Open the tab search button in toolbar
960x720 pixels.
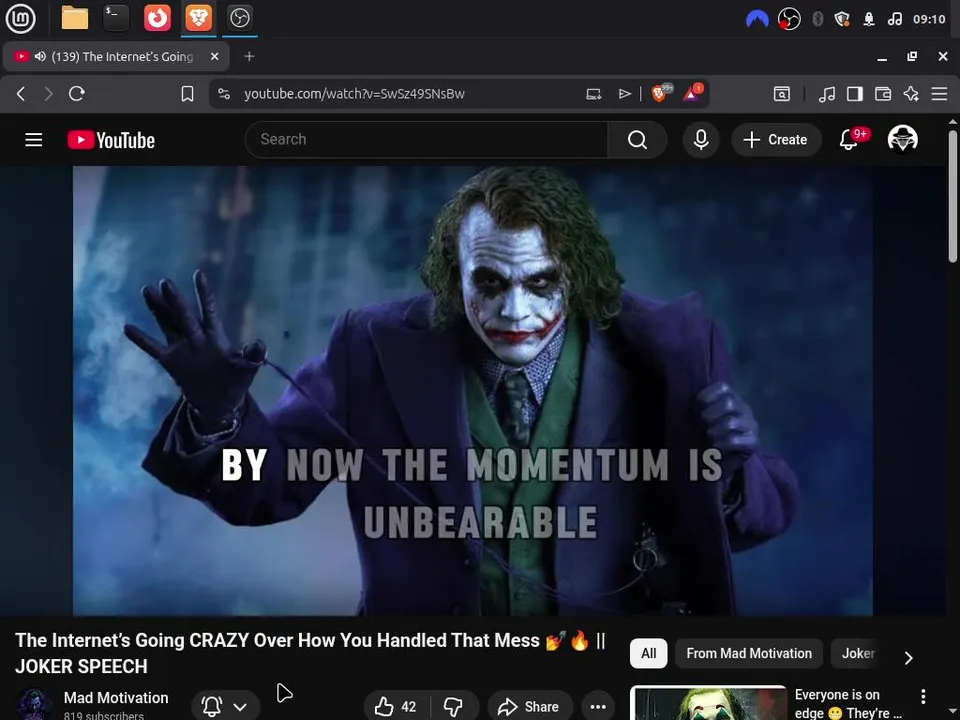(x=782, y=94)
